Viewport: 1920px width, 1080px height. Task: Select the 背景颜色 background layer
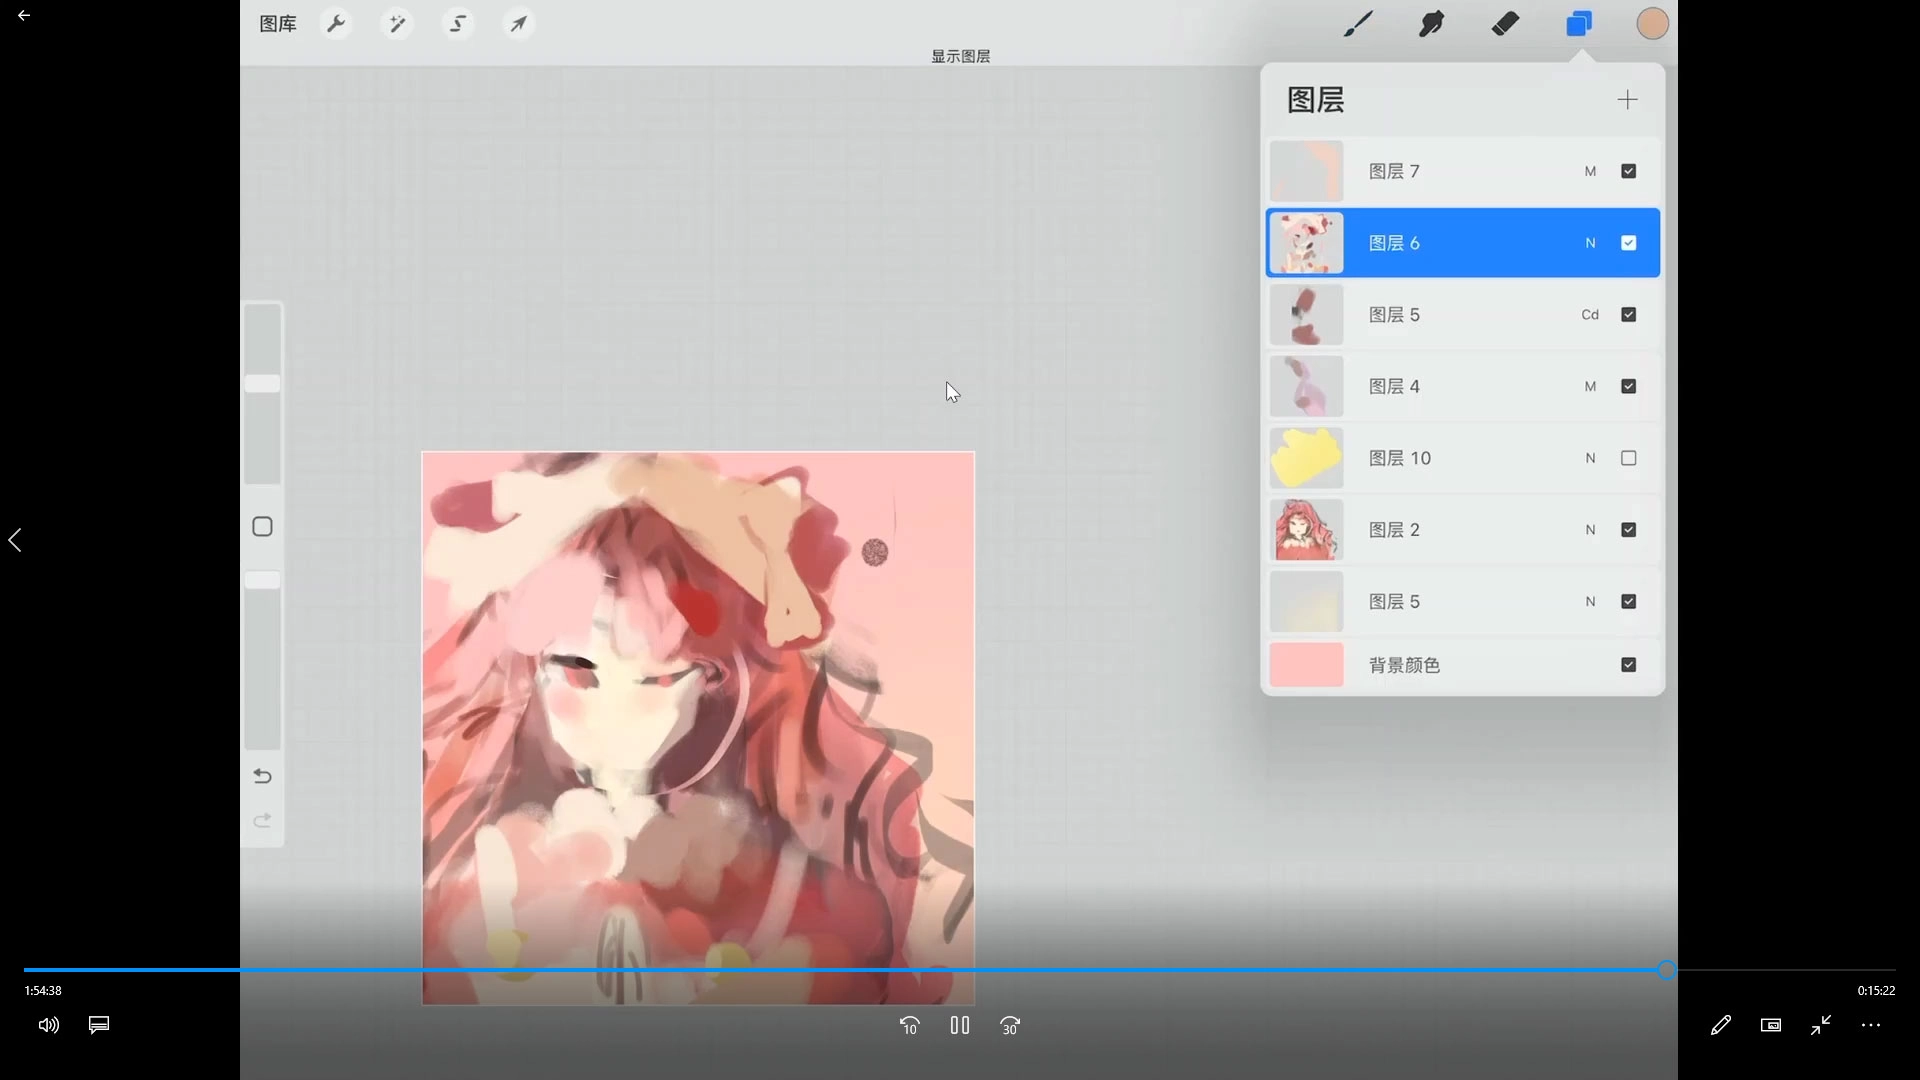coord(1404,665)
